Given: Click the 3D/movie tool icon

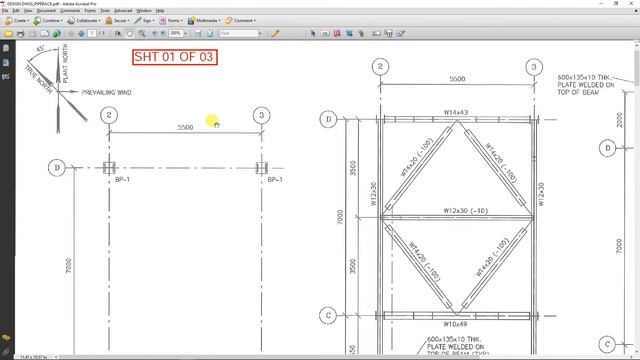Looking at the screenshot, I should pos(389,33).
